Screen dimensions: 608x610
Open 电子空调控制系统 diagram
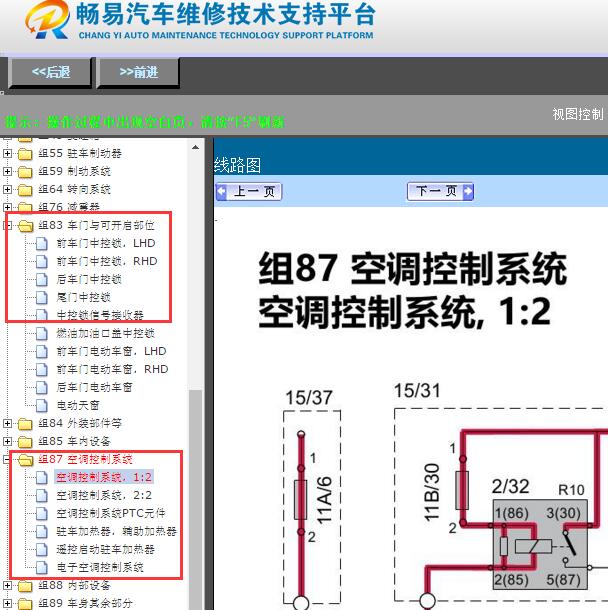100,567
